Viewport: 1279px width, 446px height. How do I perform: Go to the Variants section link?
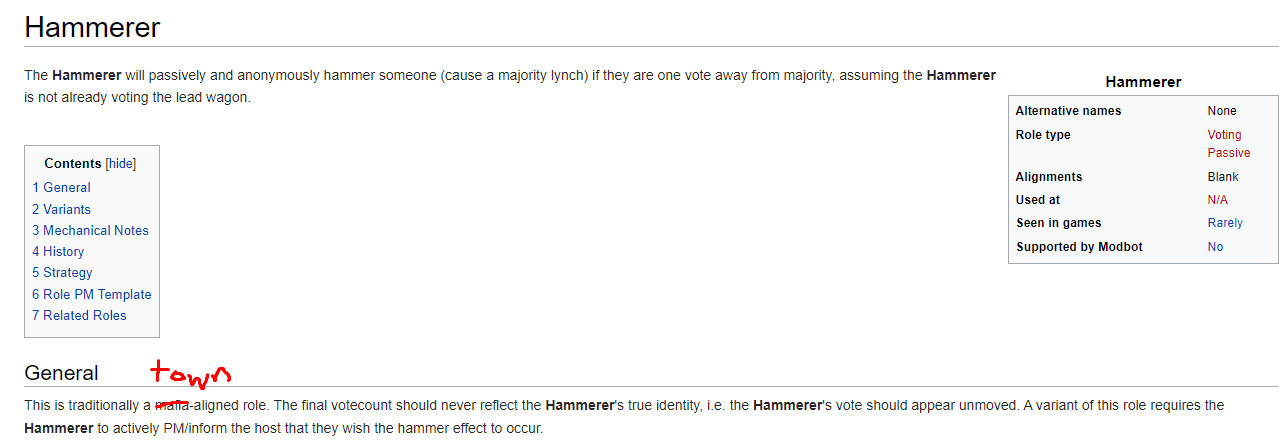tap(61, 209)
